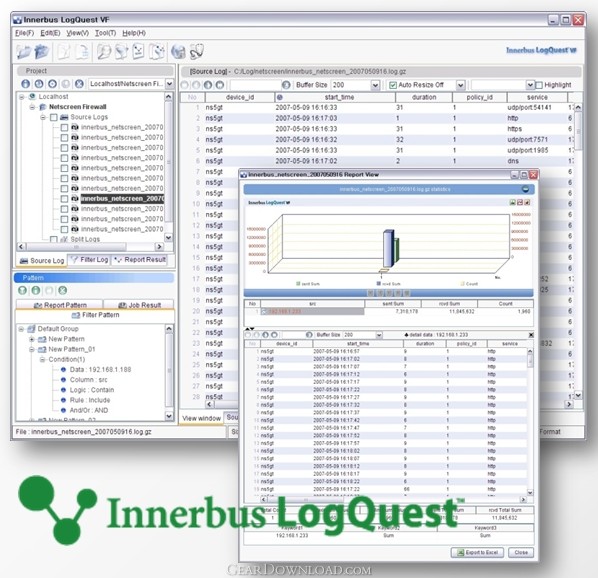Open the Buffer Size 200 dropdown
598x578 pixels.
pyautogui.click(x=375, y=85)
